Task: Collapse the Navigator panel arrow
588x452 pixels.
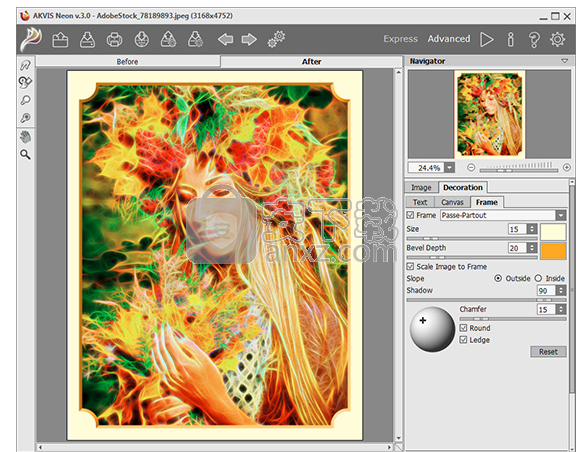Action: (x=565, y=61)
